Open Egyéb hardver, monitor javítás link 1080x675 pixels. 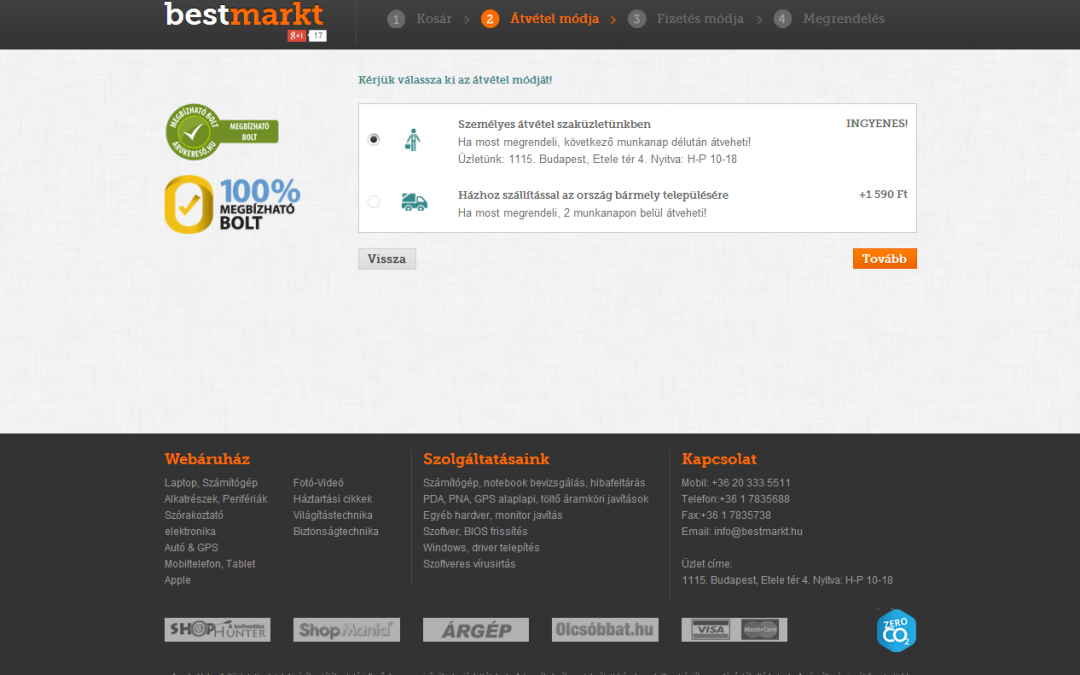(x=492, y=515)
